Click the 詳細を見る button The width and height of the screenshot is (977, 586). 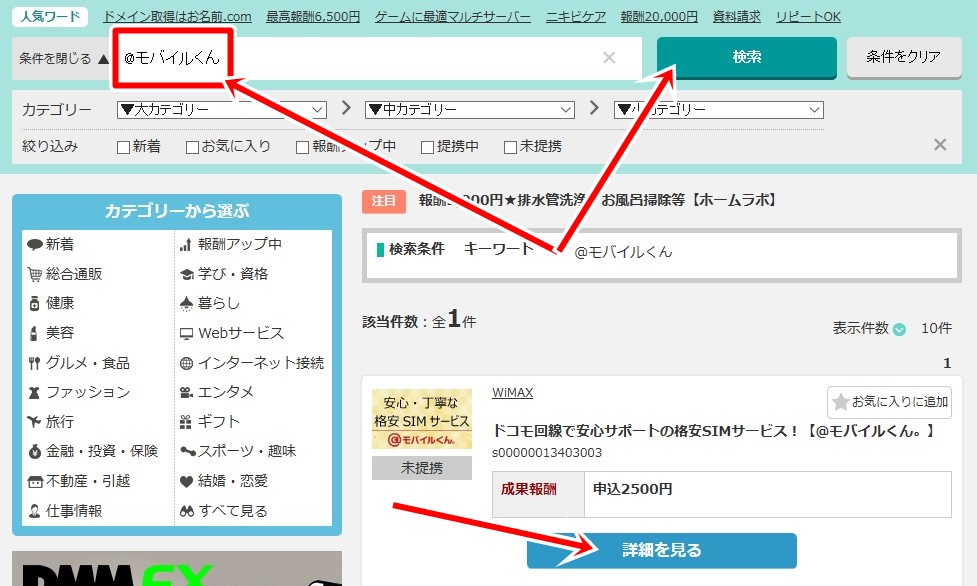coord(662,550)
